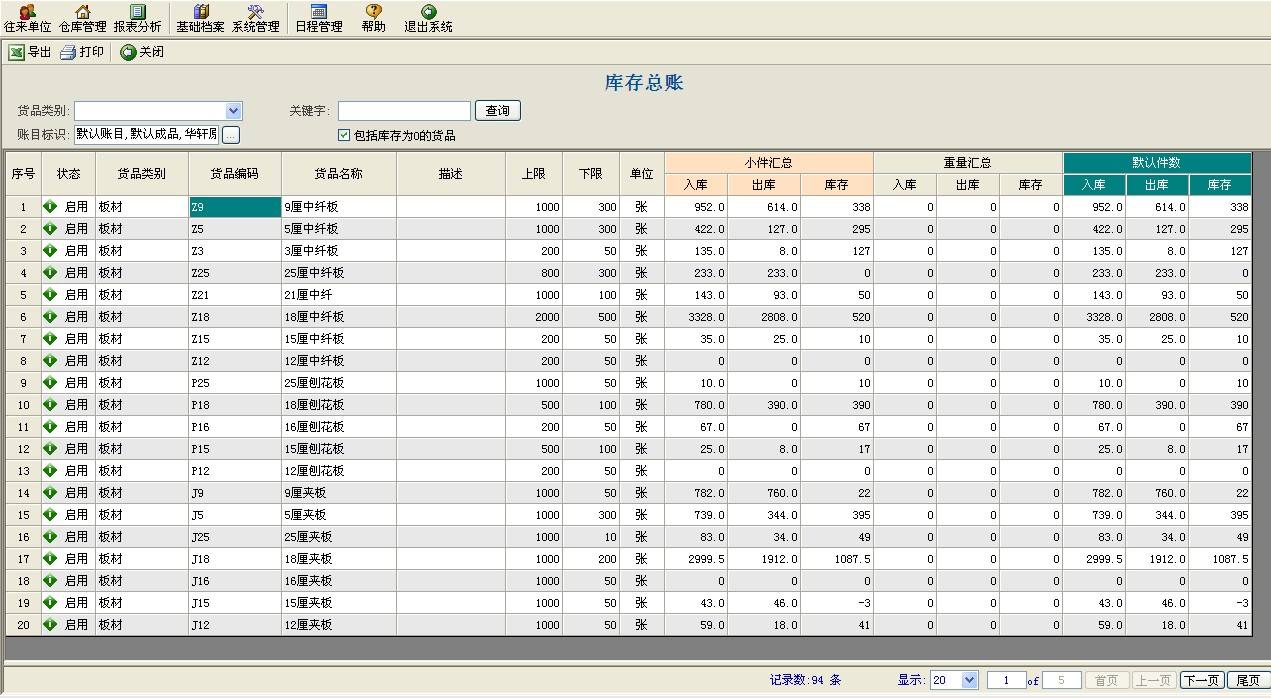
Task: Go to the next page using 下一页
Action: click(1201, 680)
